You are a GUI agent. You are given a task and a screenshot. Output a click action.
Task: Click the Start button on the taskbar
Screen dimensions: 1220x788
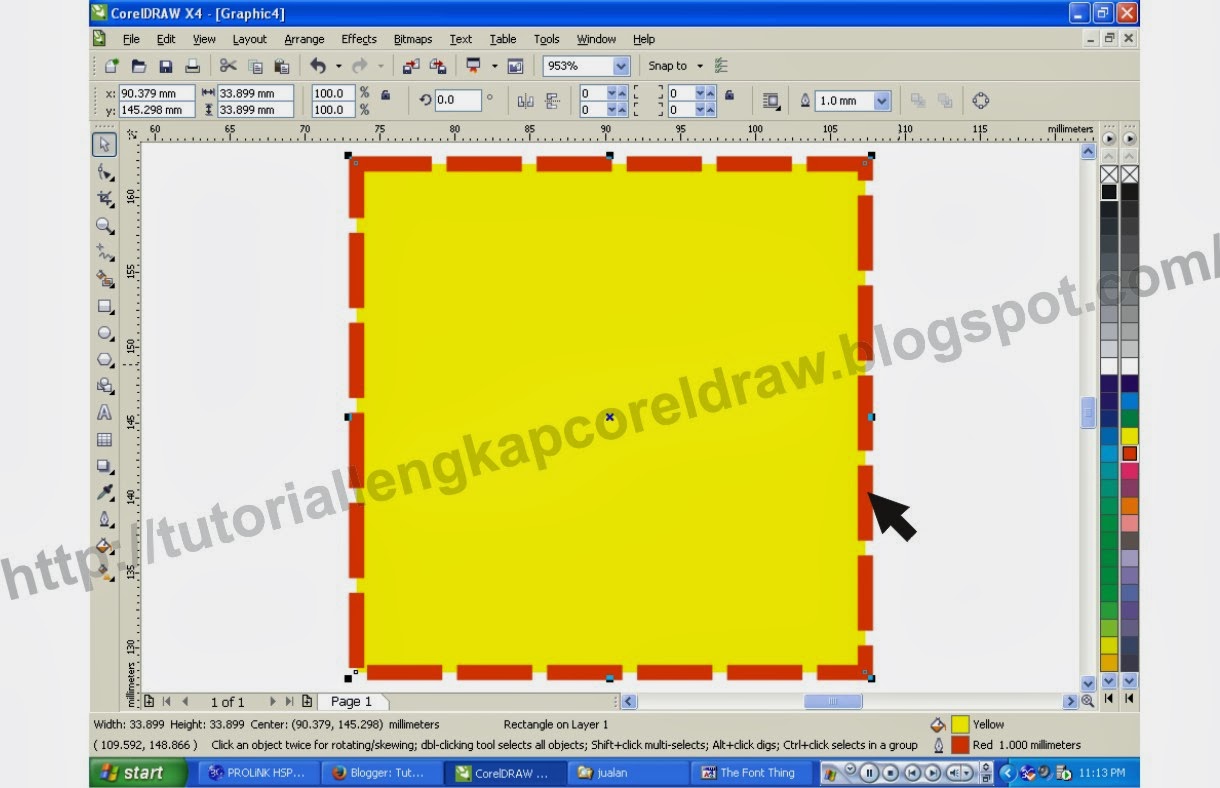(137, 772)
